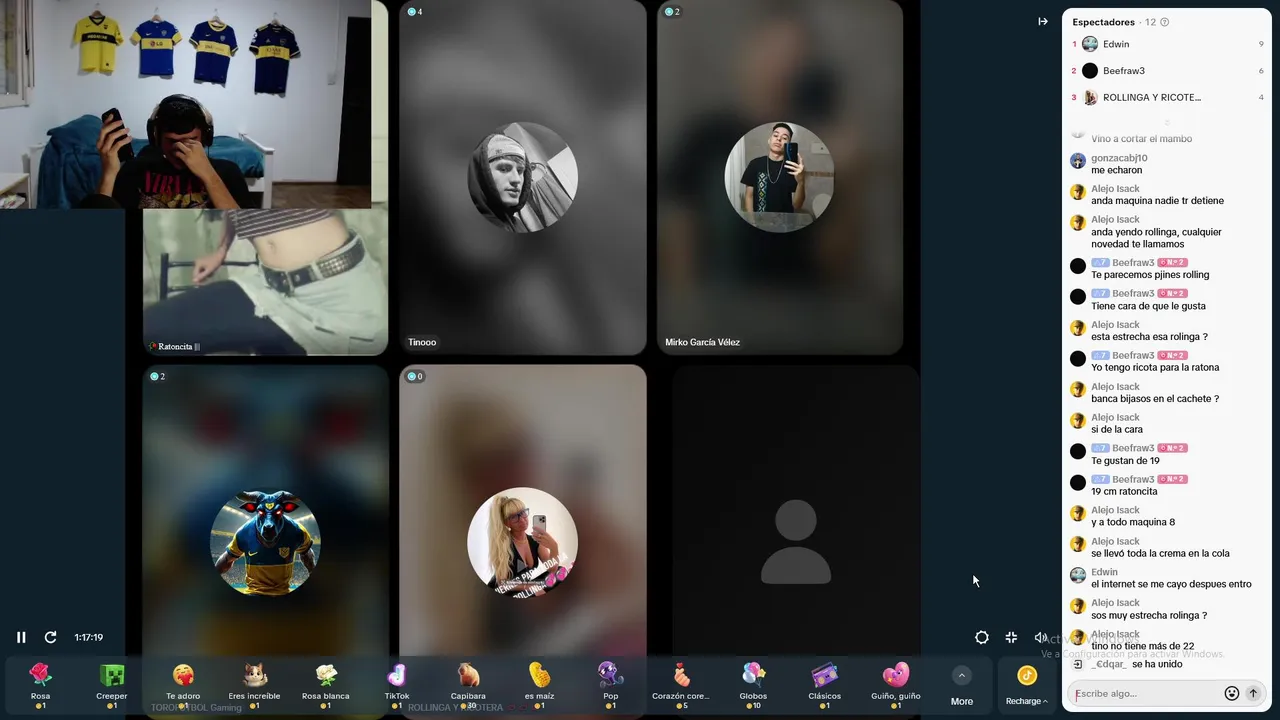Open viewer ROLLINGA Y RICOTE in ranking
This screenshot has width=1280, height=720.
click(x=1167, y=97)
